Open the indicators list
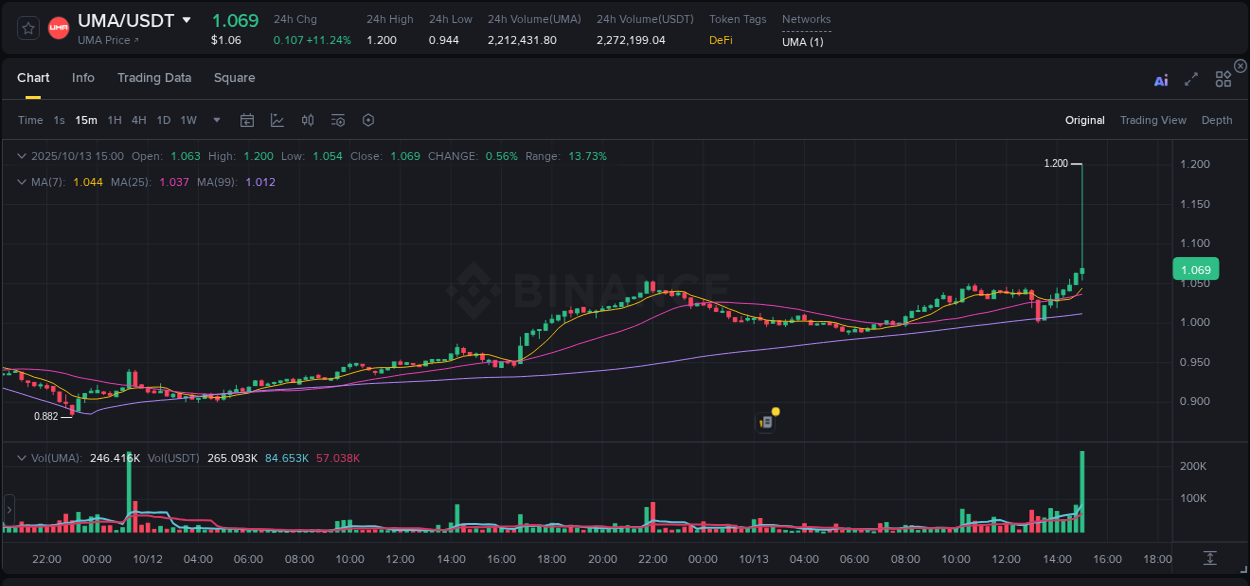 [337, 120]
